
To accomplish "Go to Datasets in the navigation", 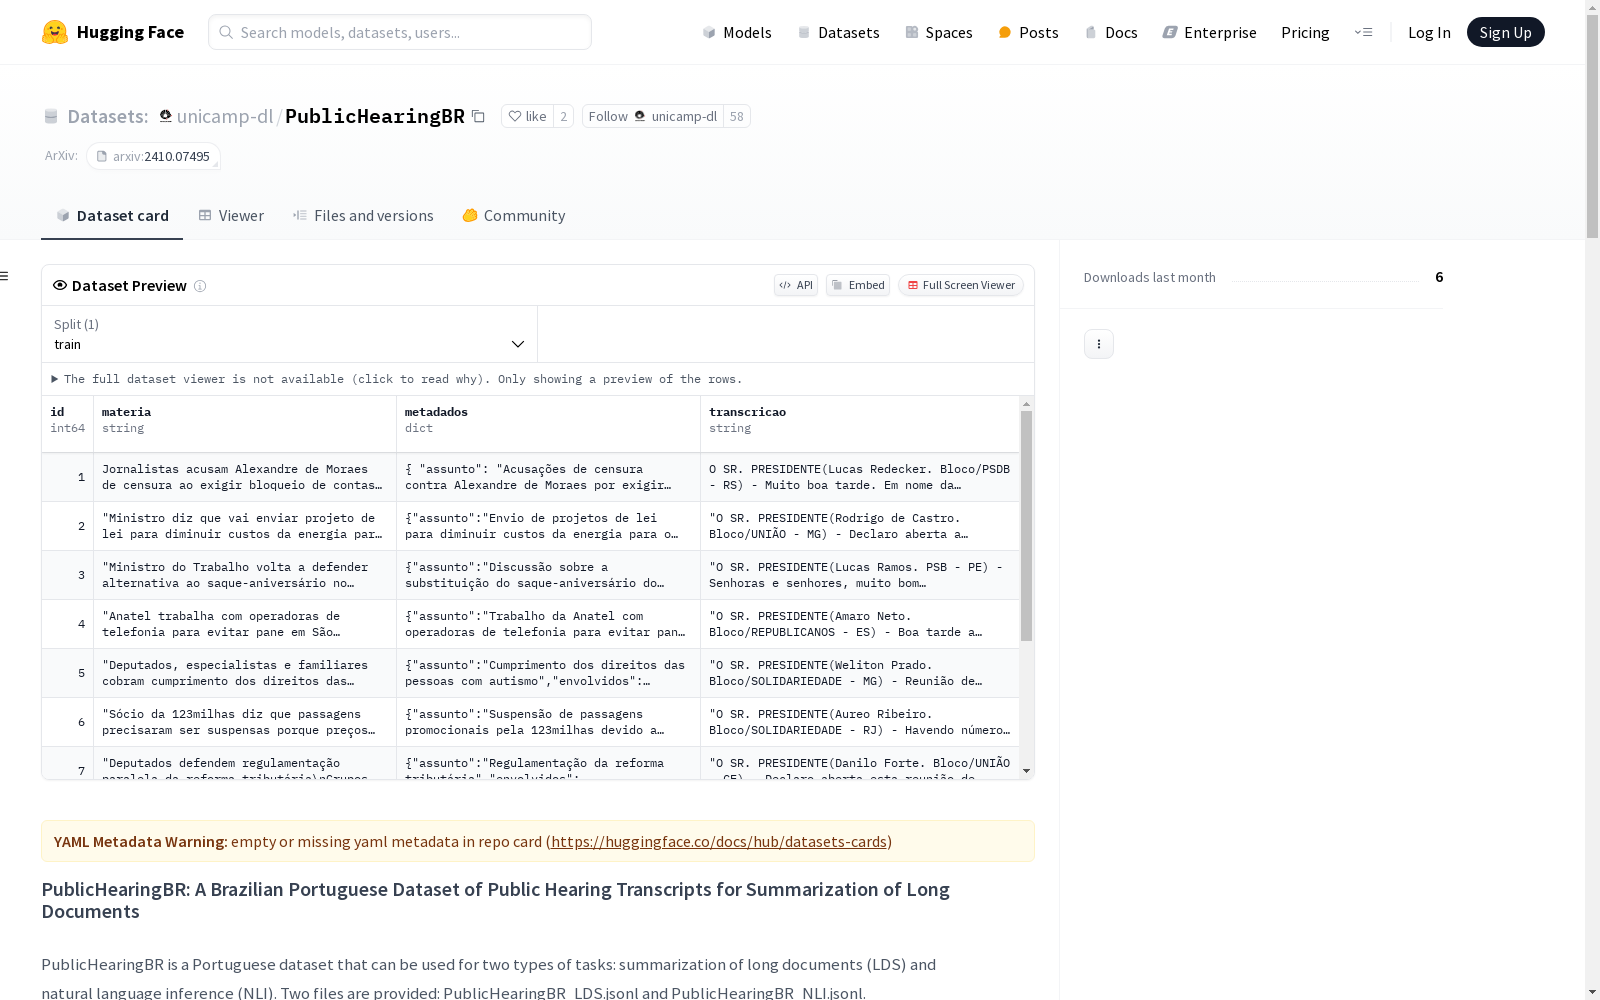I will [x=838, y=32].
